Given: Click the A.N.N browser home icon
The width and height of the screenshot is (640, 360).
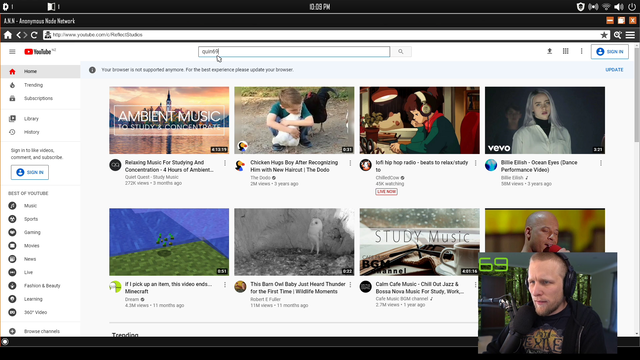Looking at the screenshot, I should point(8,35).
